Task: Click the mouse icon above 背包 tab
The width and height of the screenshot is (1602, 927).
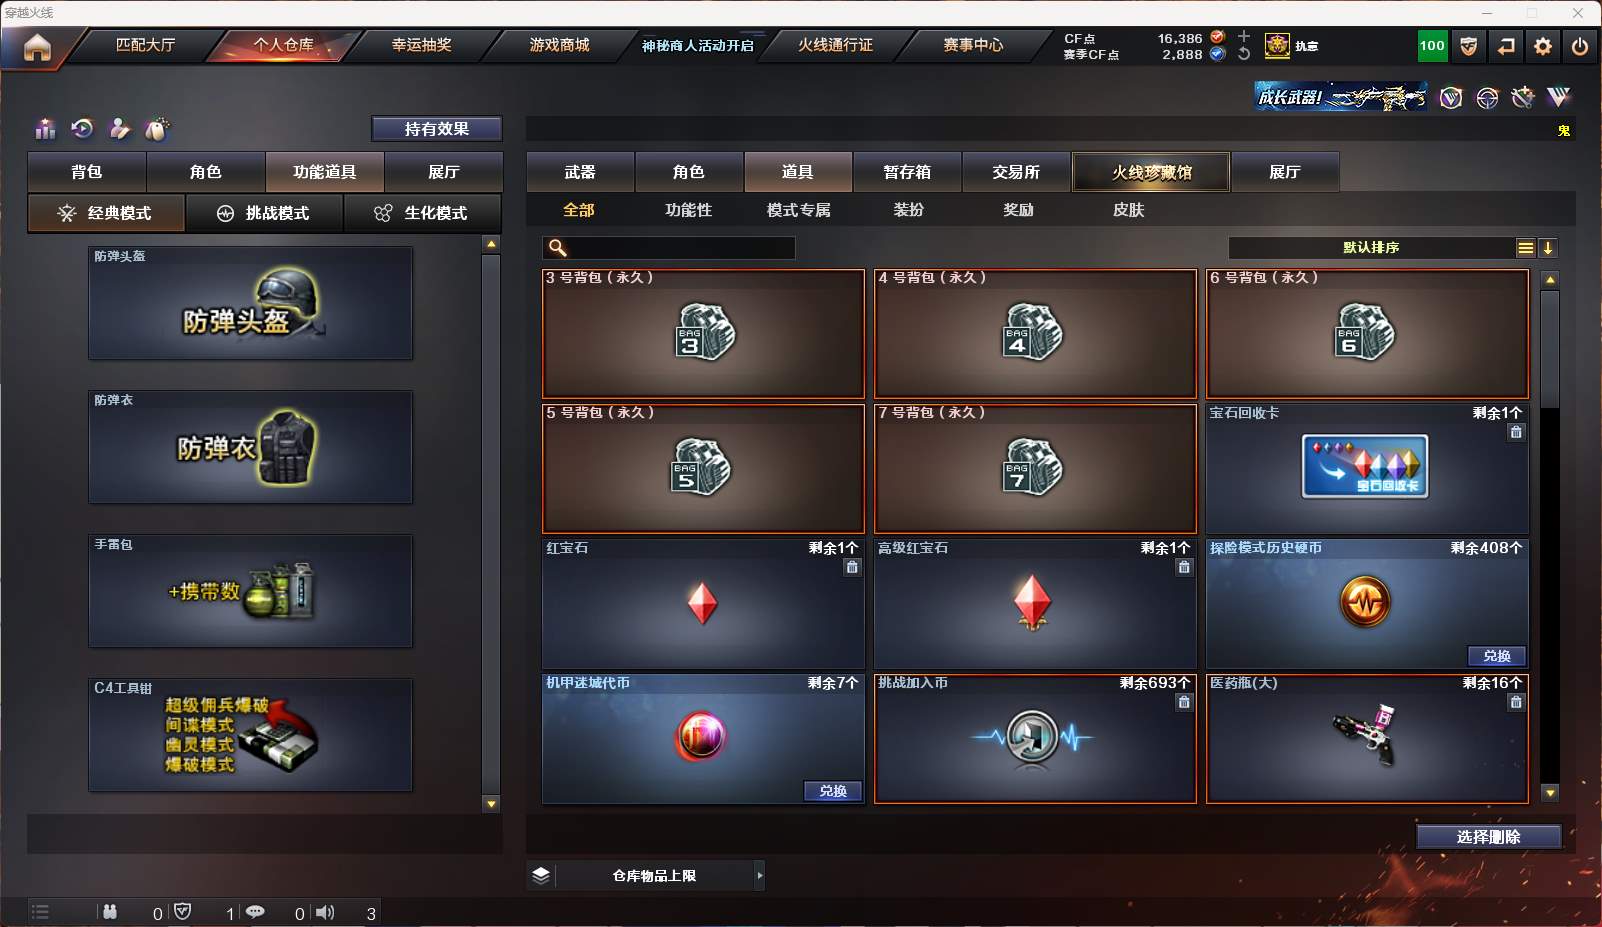Action: 157,129
